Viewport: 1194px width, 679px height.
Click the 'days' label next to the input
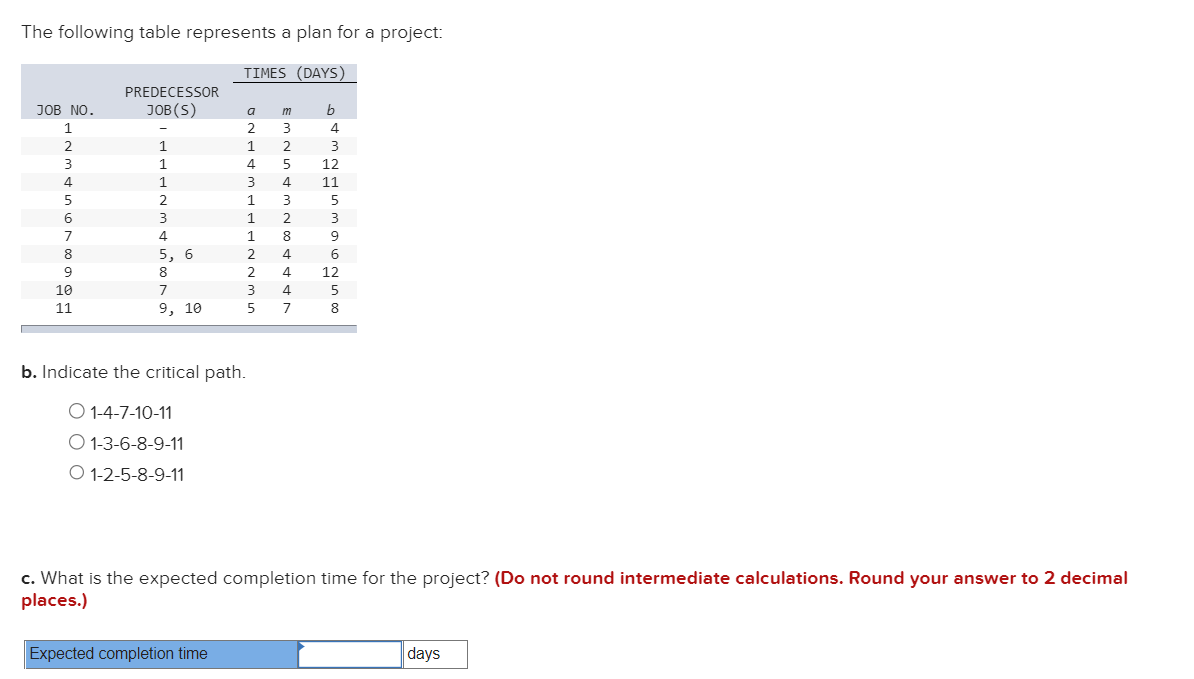pos(424,654)
